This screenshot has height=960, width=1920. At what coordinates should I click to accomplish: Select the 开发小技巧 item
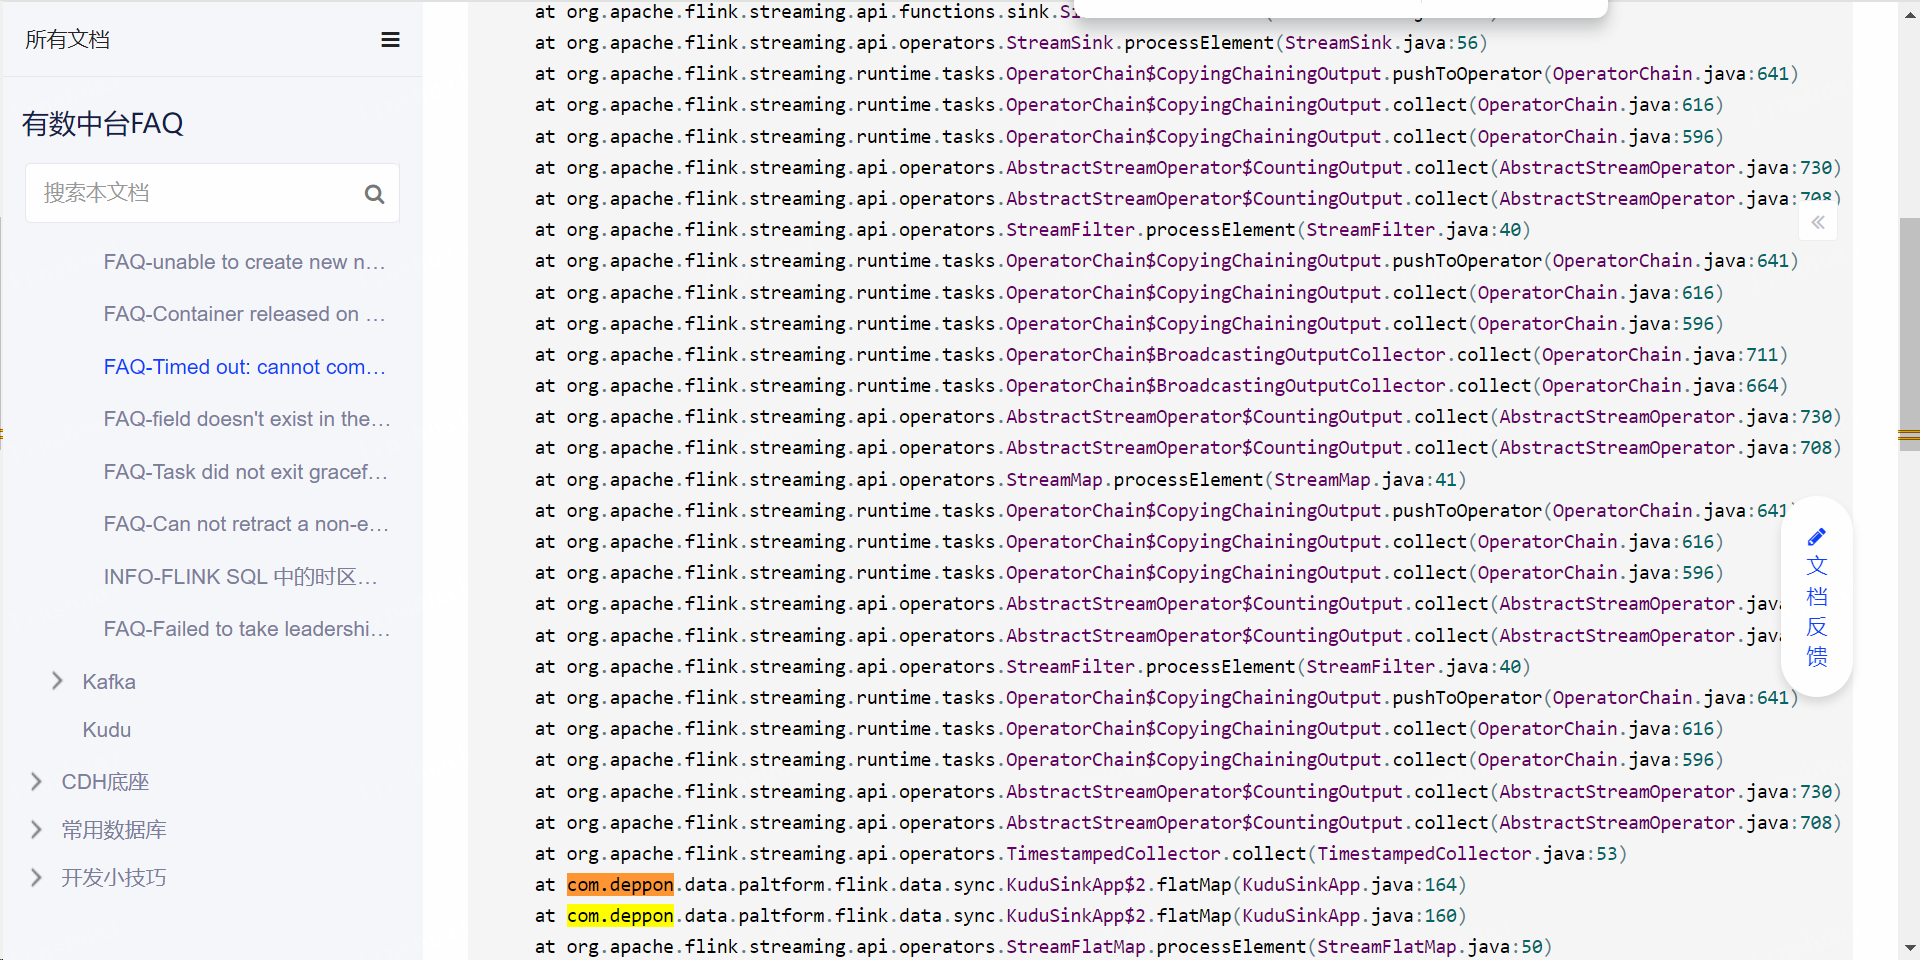pos(114,878)
